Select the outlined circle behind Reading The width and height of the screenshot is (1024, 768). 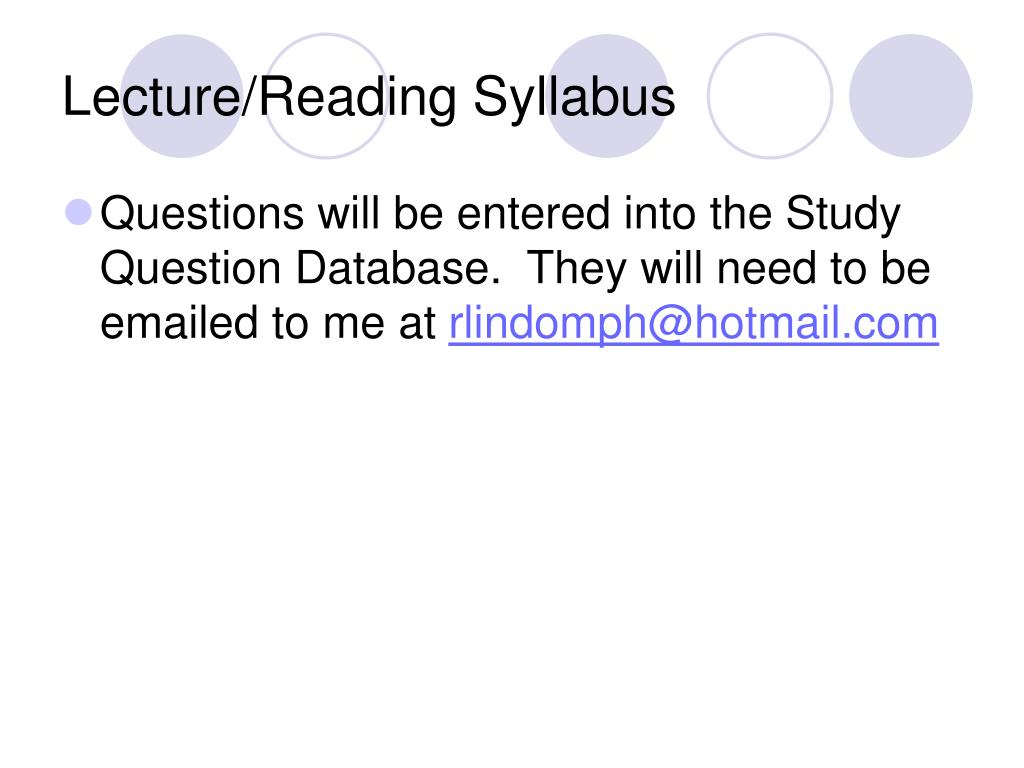click(326, 96)
